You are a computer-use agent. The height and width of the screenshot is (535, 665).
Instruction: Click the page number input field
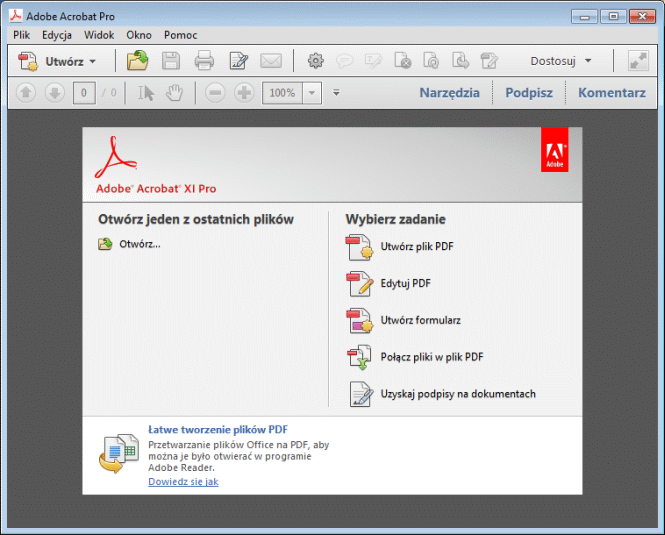coord(84,92)
